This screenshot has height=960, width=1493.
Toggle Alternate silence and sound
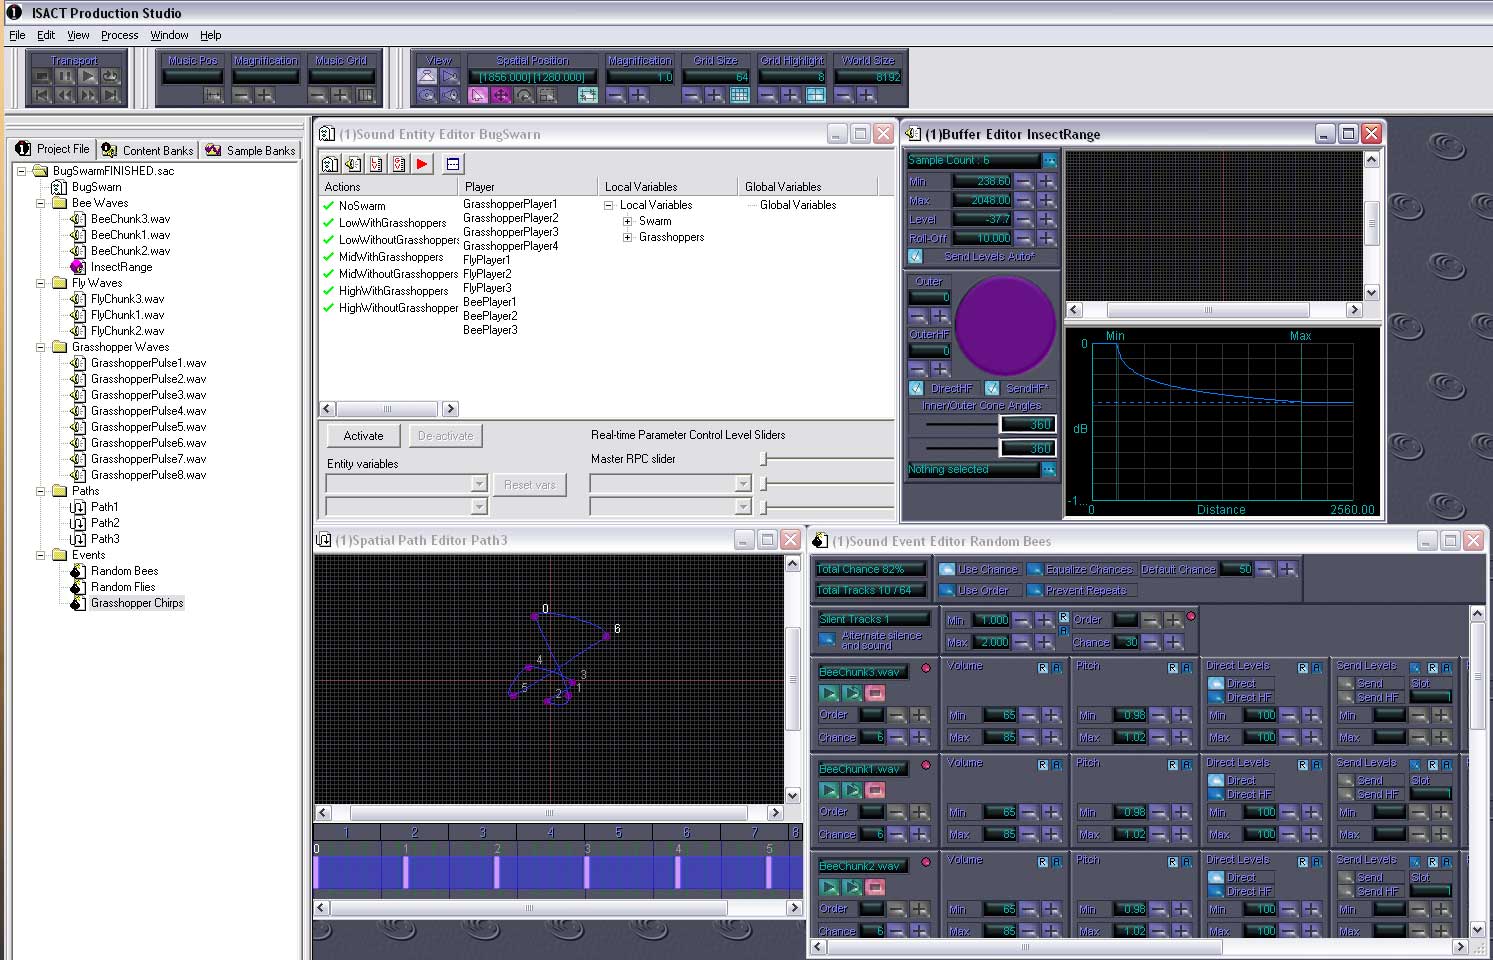click(827, 639)
